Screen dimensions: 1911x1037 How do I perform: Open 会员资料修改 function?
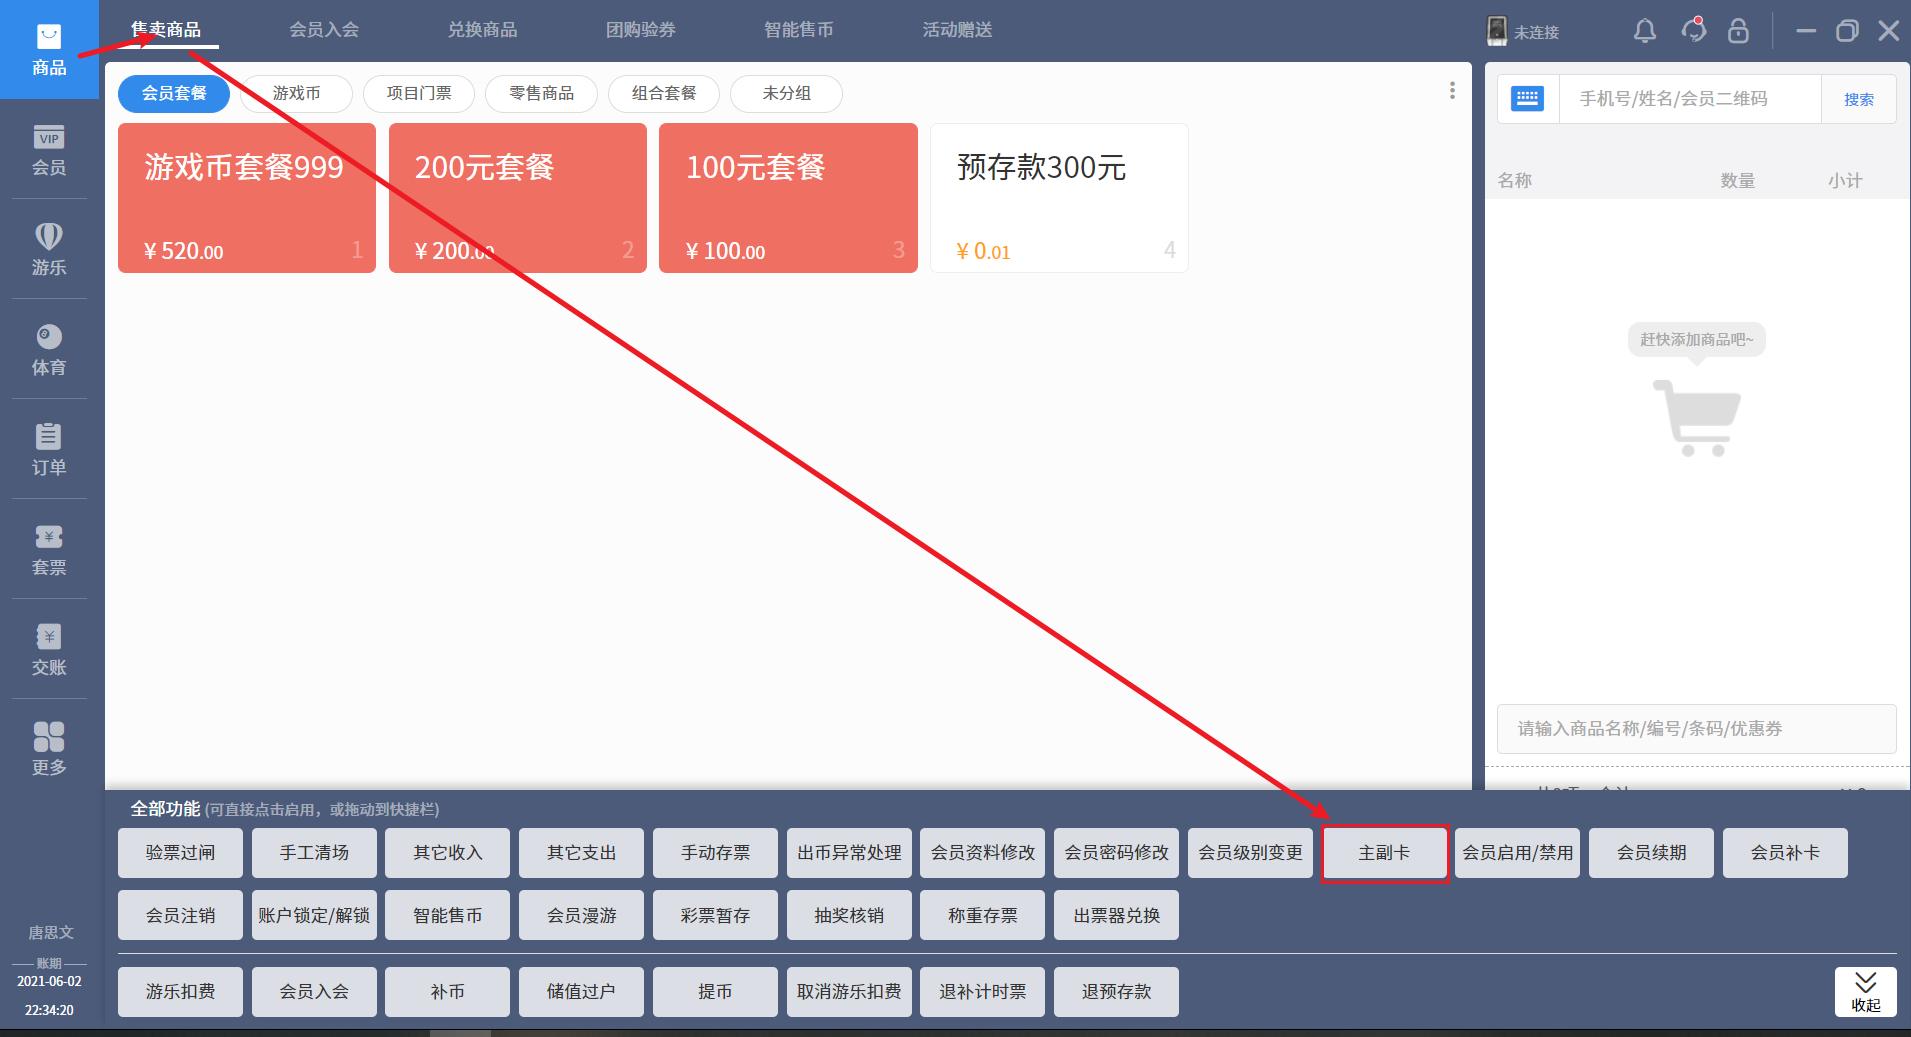(983, 853)
